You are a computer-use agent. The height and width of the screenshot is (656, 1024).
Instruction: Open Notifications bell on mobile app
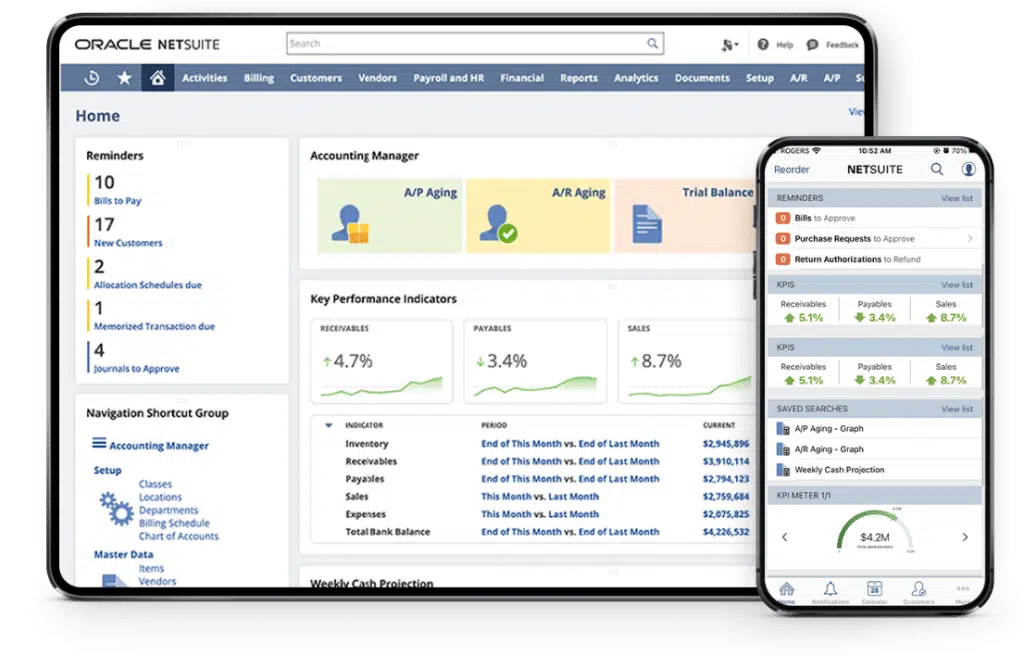pos(830,589)
